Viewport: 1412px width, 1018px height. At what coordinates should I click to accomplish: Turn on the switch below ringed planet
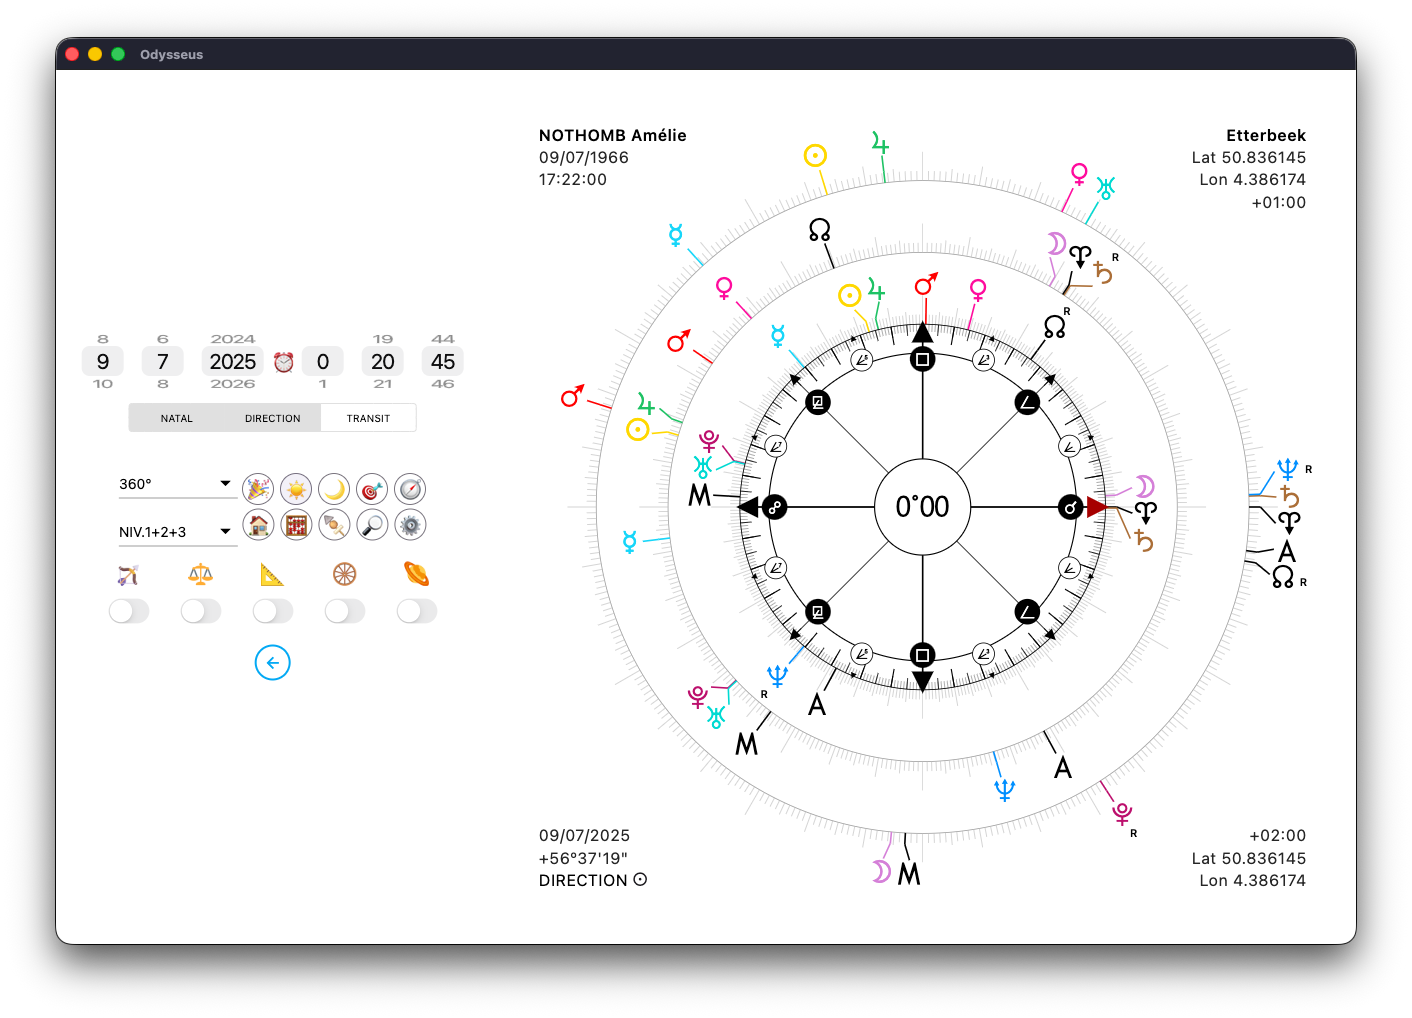(417, 611)
